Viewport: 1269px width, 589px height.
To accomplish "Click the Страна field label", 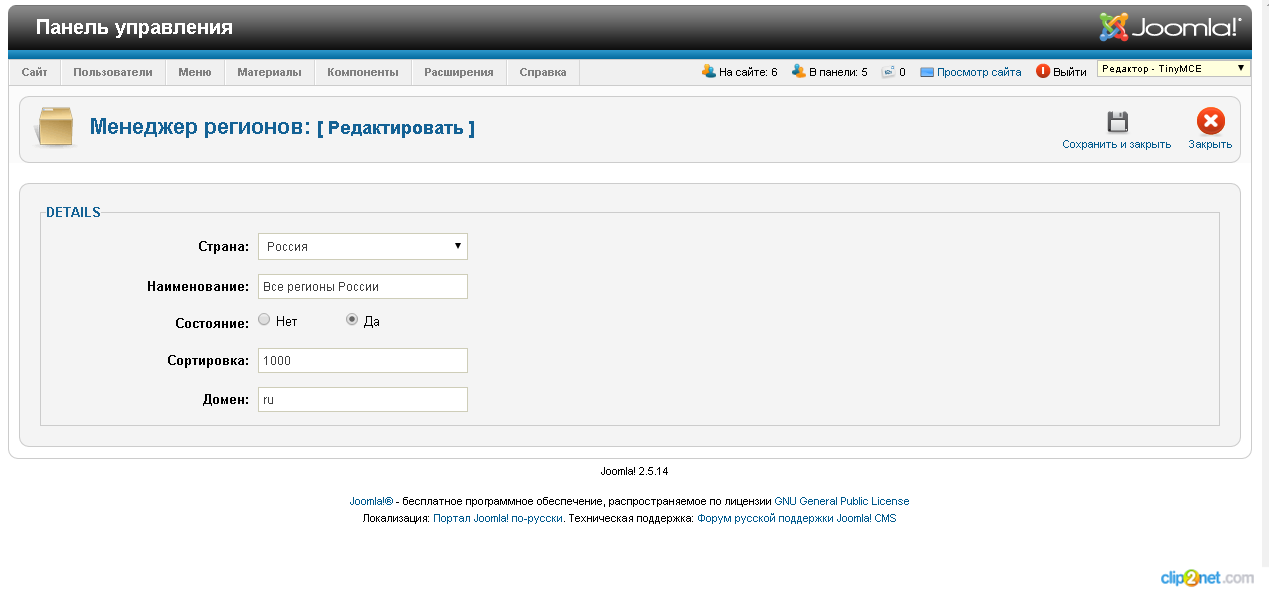I will tap(224, 246).
